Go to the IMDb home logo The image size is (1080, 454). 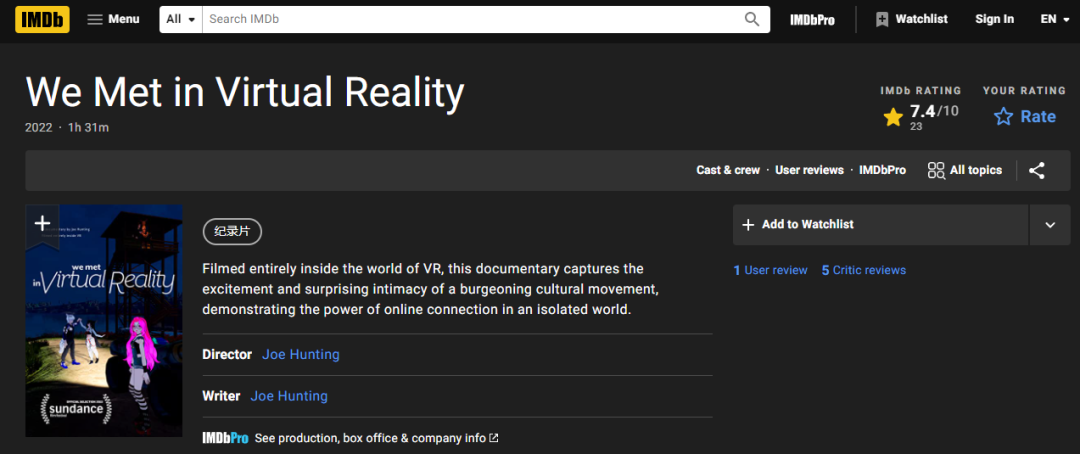click(42, 19)
